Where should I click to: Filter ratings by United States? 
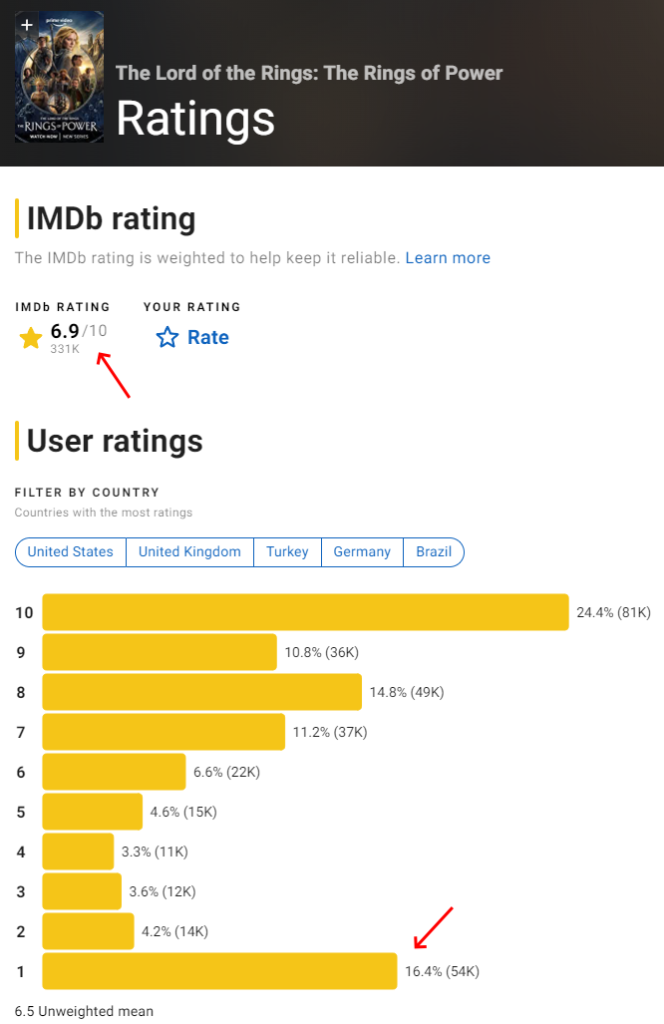(x=70, y=552)
